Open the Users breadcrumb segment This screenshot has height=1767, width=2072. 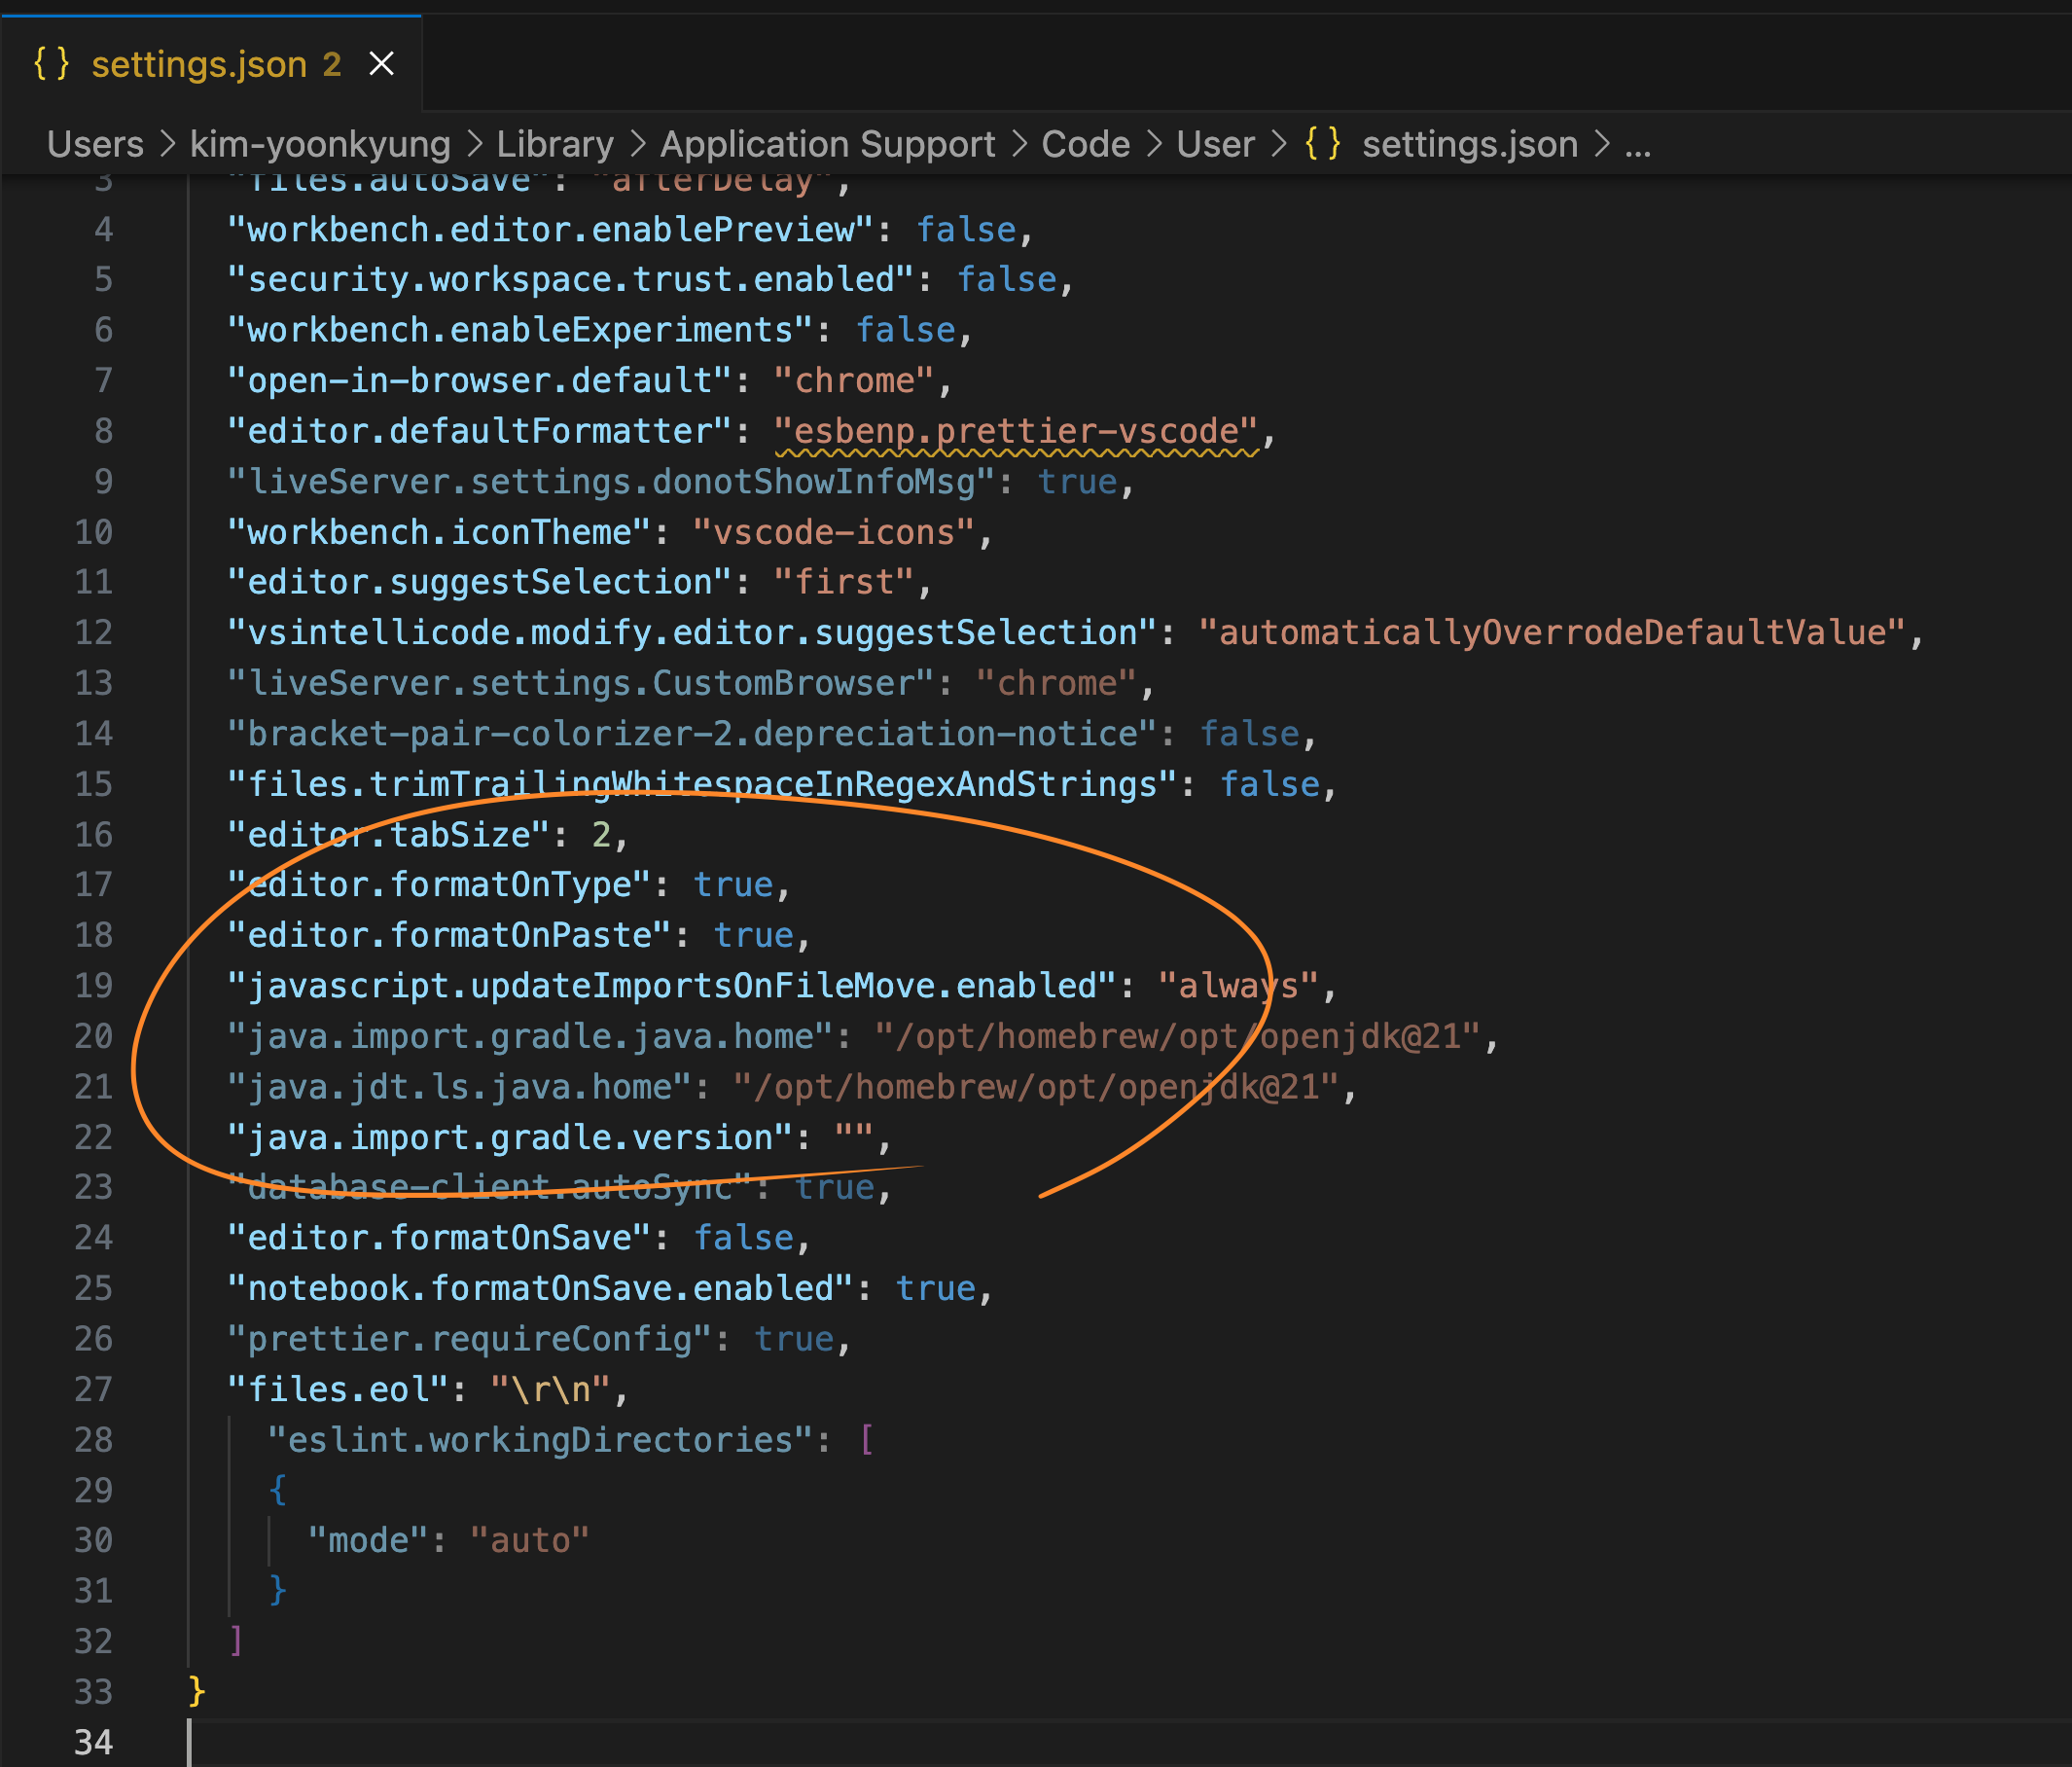pos(95,144)
